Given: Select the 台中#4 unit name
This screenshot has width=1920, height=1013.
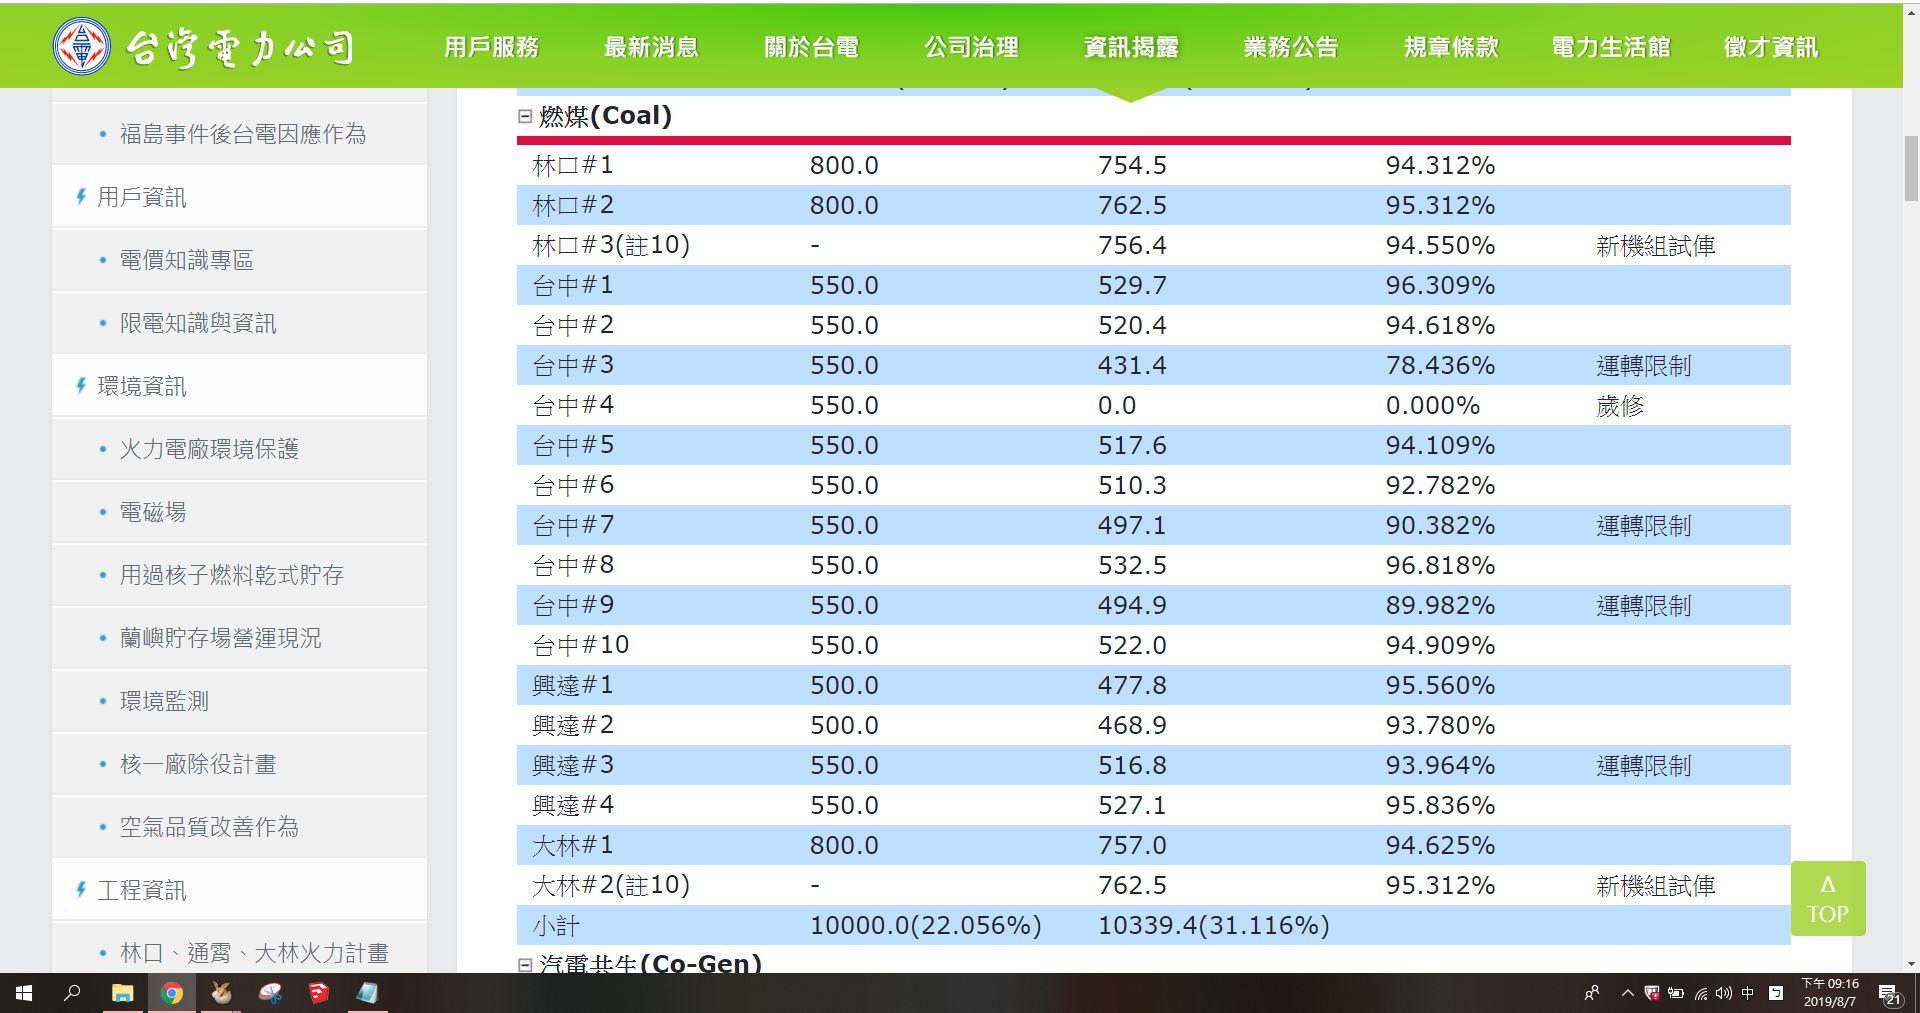Looking at the screenshot, I should coord(573,405).
